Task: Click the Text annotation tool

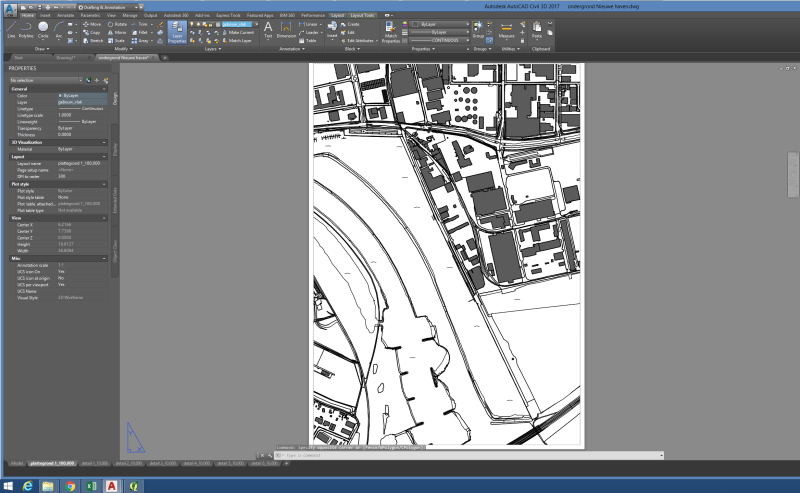Action: point(268,29)
